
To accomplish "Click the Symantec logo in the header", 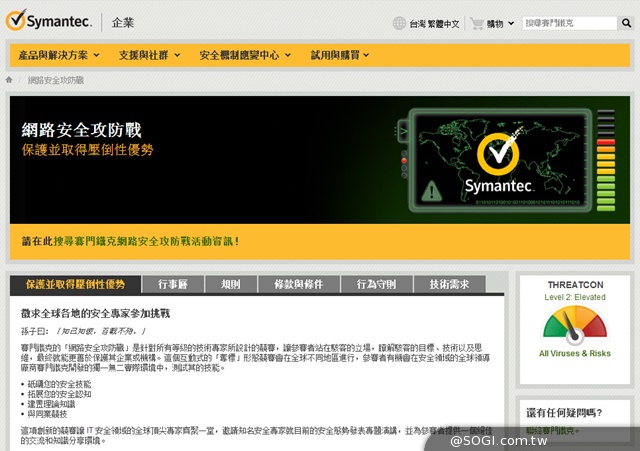I will [49, 20].
